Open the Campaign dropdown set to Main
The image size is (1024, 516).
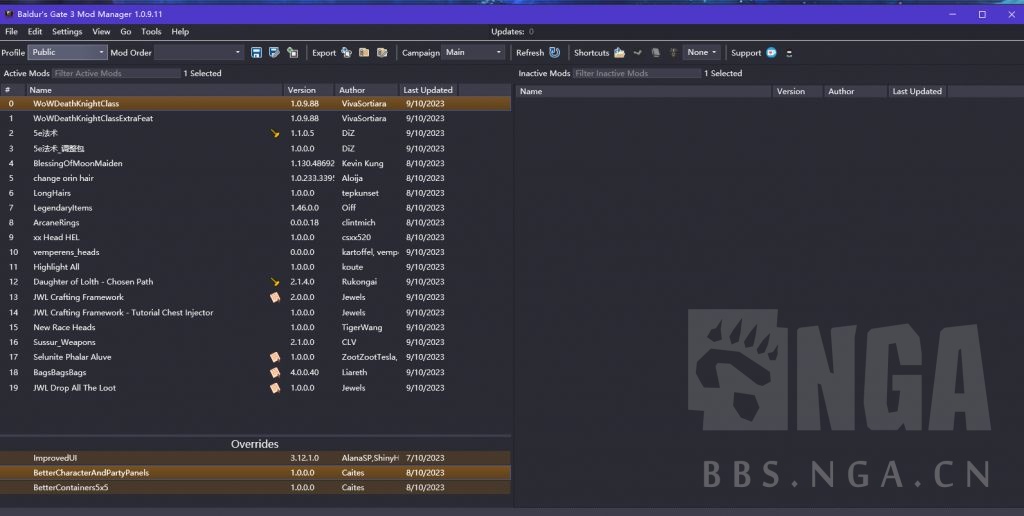coord(473,52)
